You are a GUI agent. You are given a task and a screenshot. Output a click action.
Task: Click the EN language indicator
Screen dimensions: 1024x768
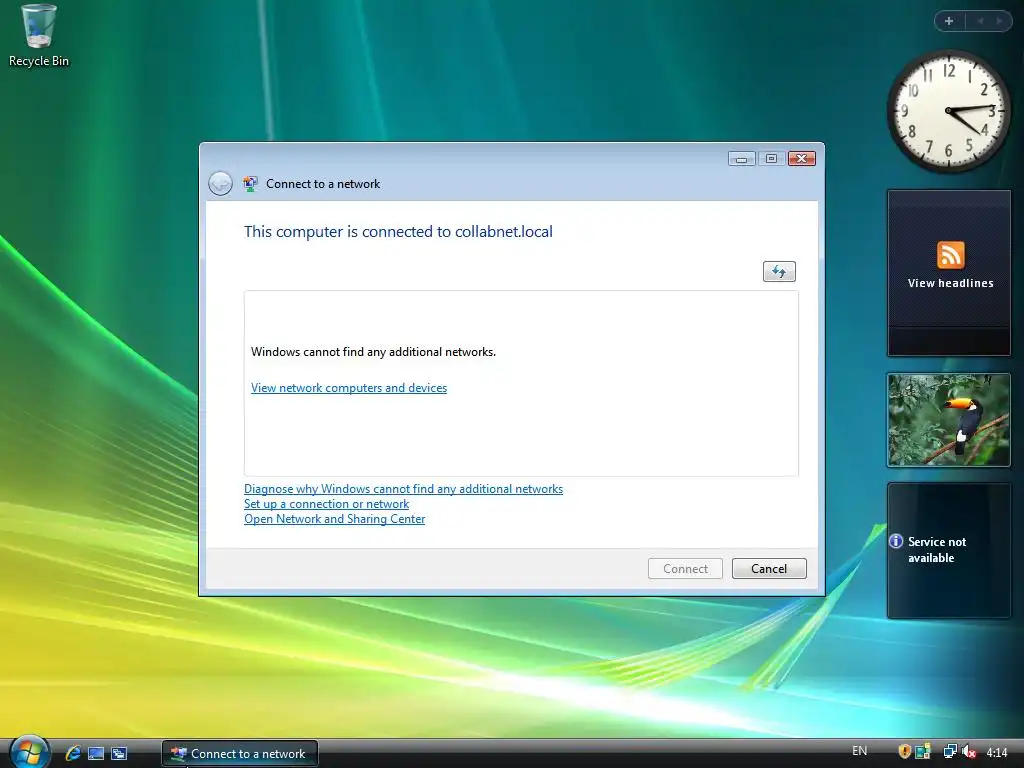859,751
